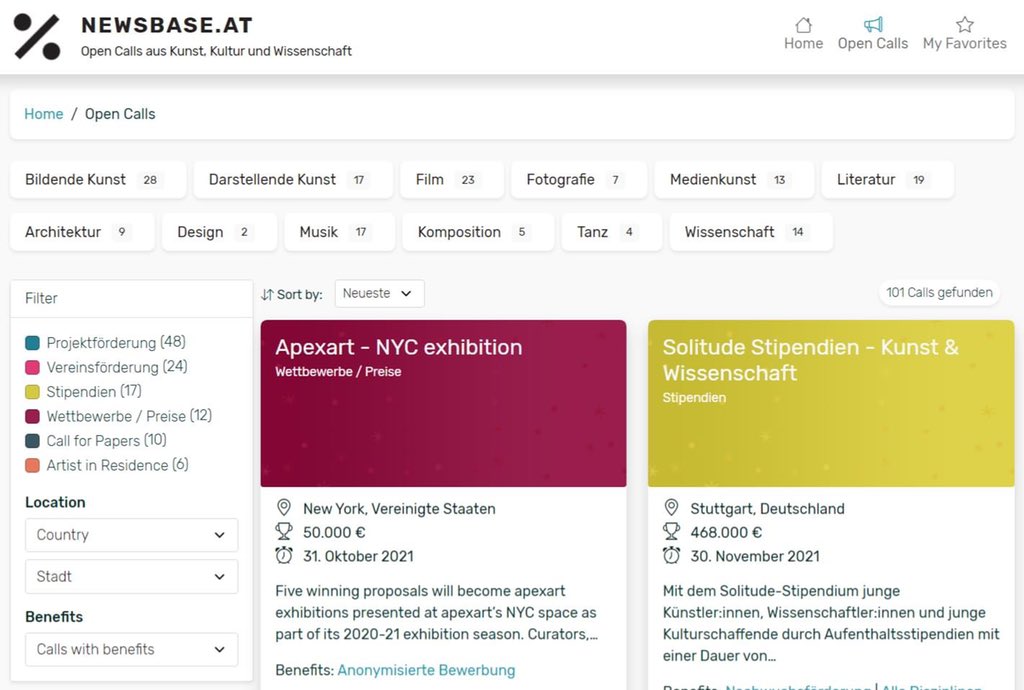
Task: Select the Komposition category tab
Action: pyautogui.click(x=478, y=232)
